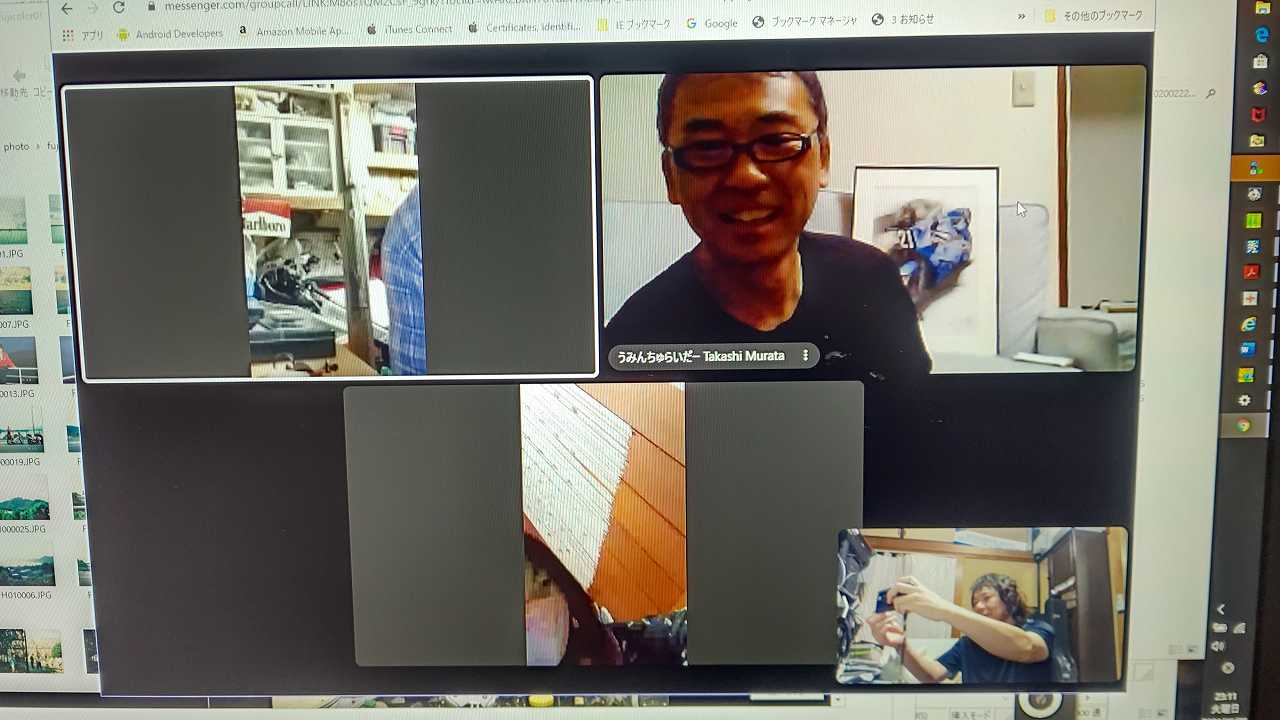Show hidden bookmarks with overflow chevron
The width and height of the screenshot is (1280, 720).
pyautogui.click(x=1021, y=17)
